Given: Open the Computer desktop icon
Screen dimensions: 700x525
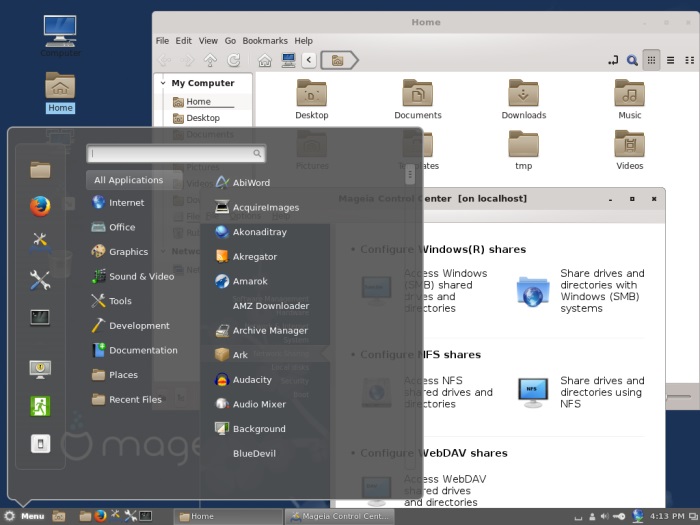Looking at the screenshot, I should point(60,36).
